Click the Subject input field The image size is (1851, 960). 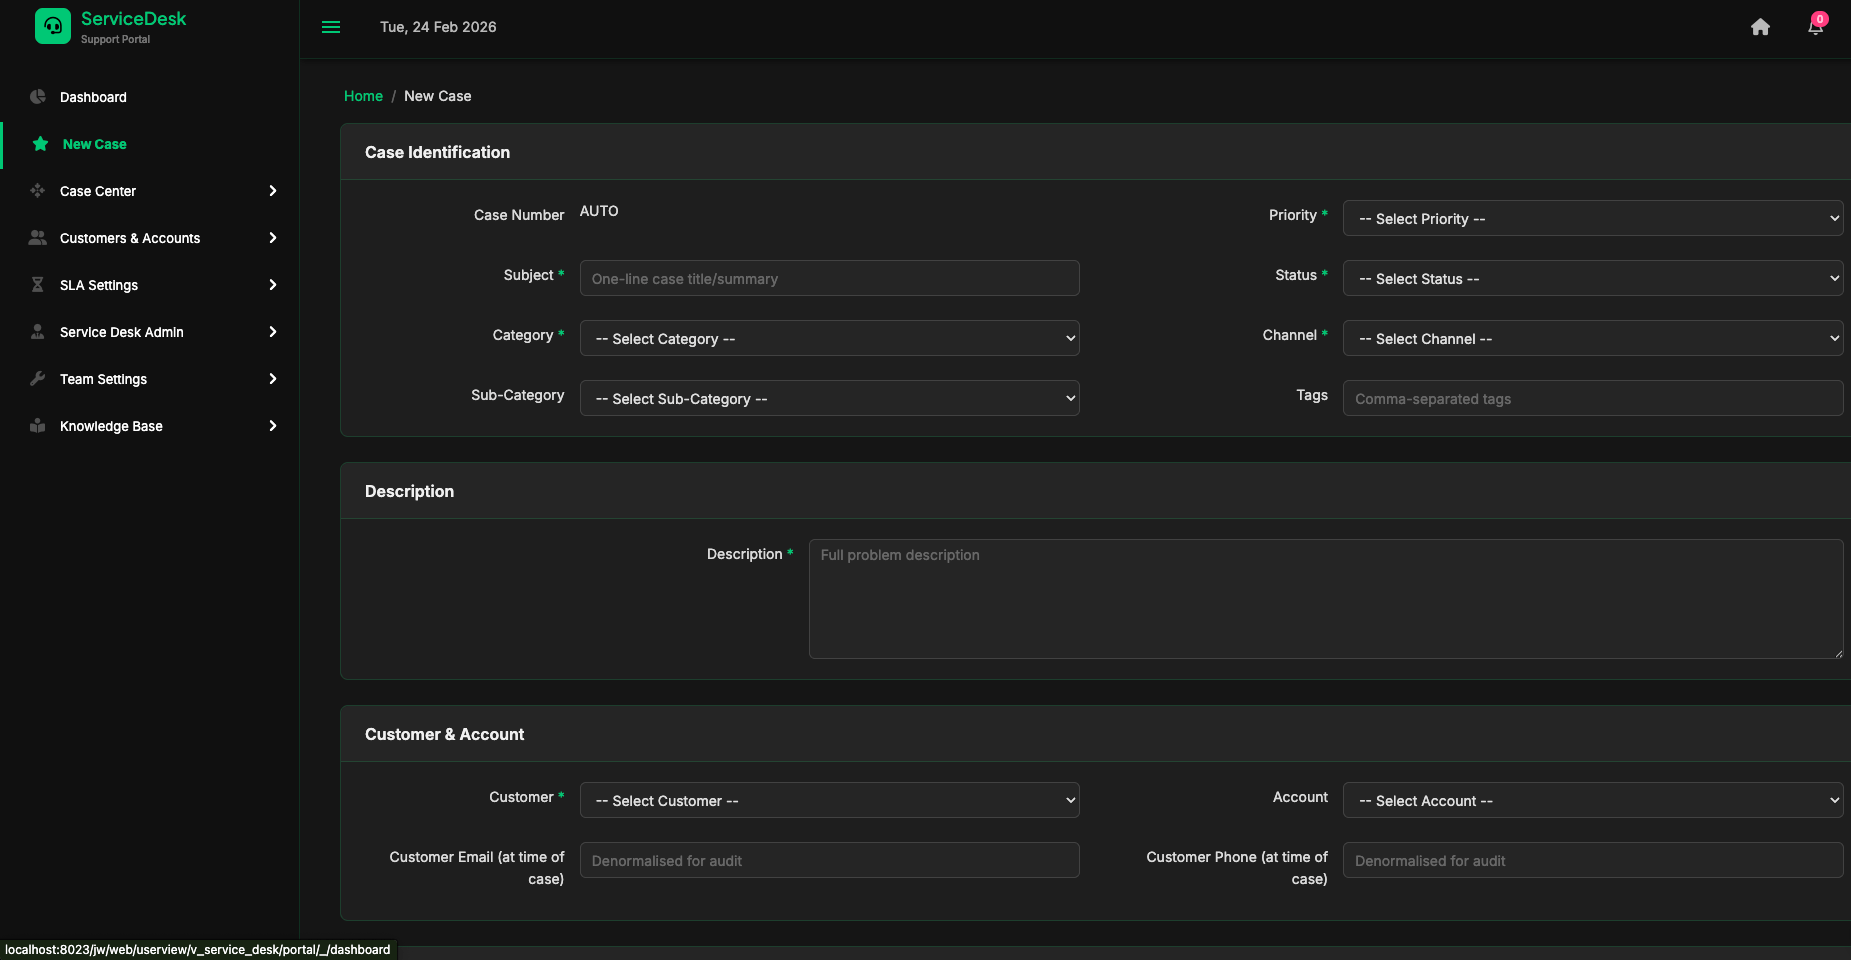[829, 279]
